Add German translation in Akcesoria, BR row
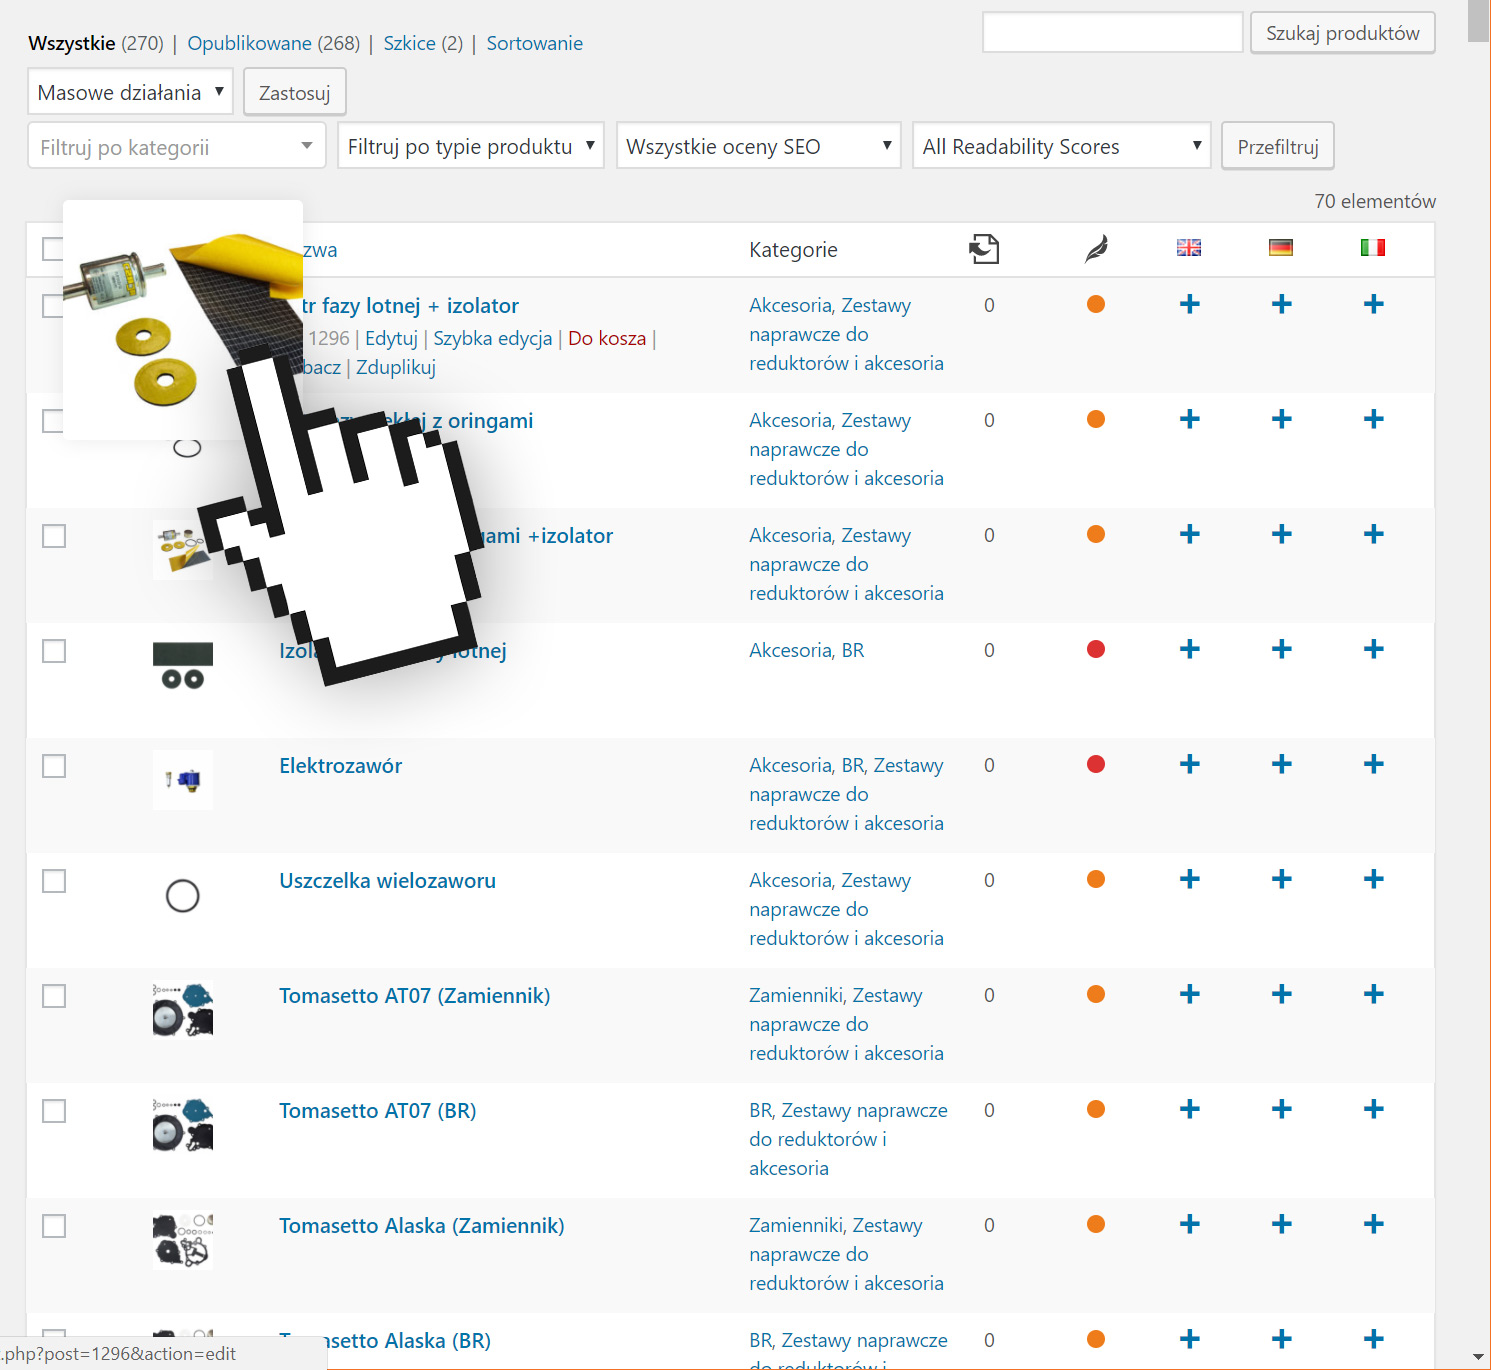 [1281, 649]
